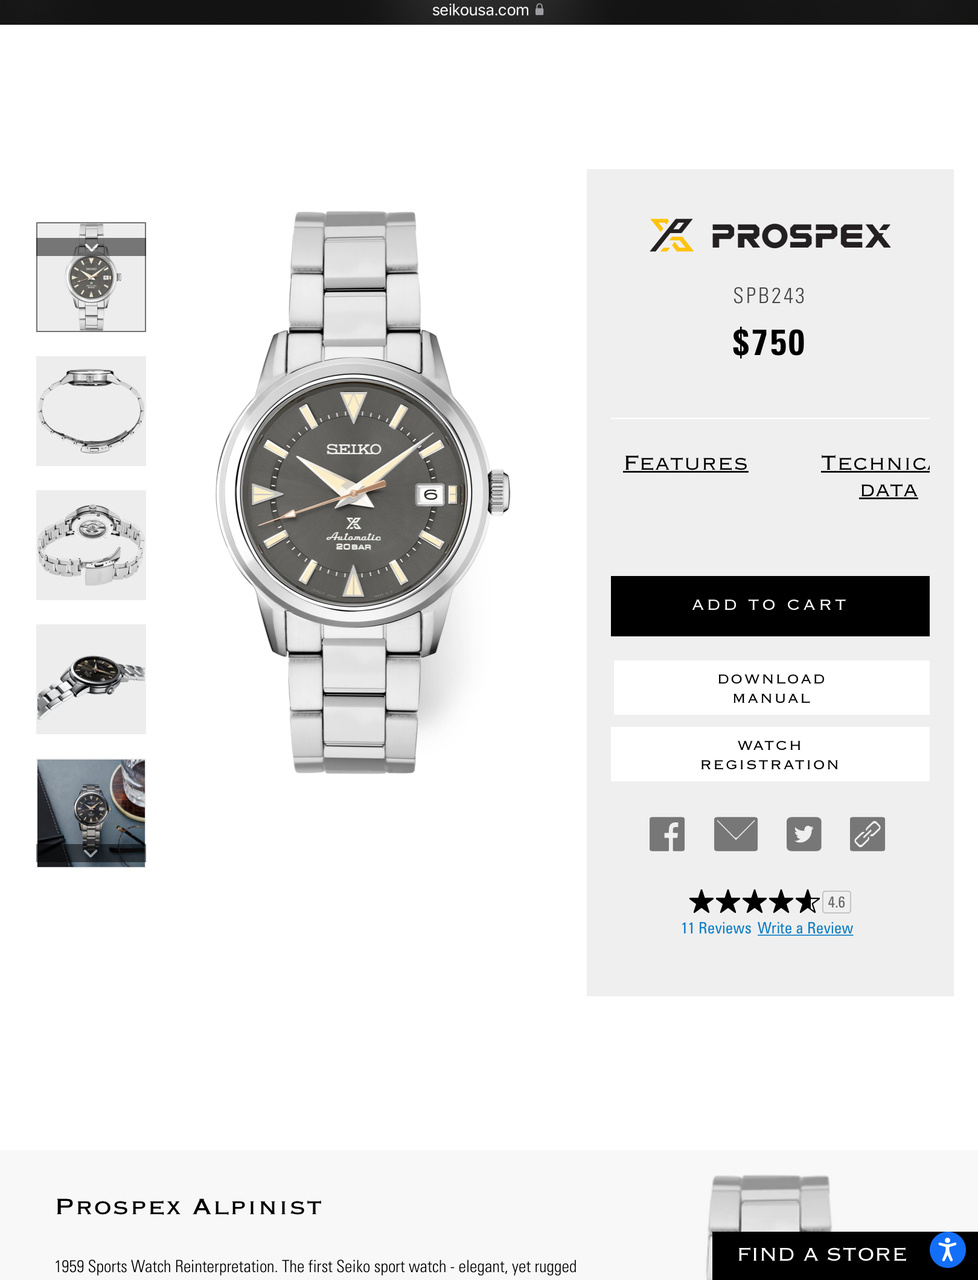Open the Watch Registration page
Viewport: 978px width, 1280px height.
point(770,754)
